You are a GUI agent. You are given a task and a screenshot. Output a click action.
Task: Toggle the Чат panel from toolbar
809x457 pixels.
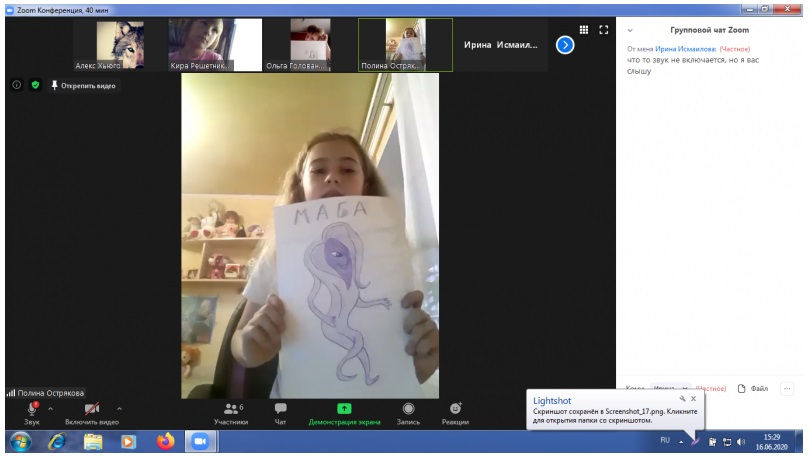click(x=280, y=414)
